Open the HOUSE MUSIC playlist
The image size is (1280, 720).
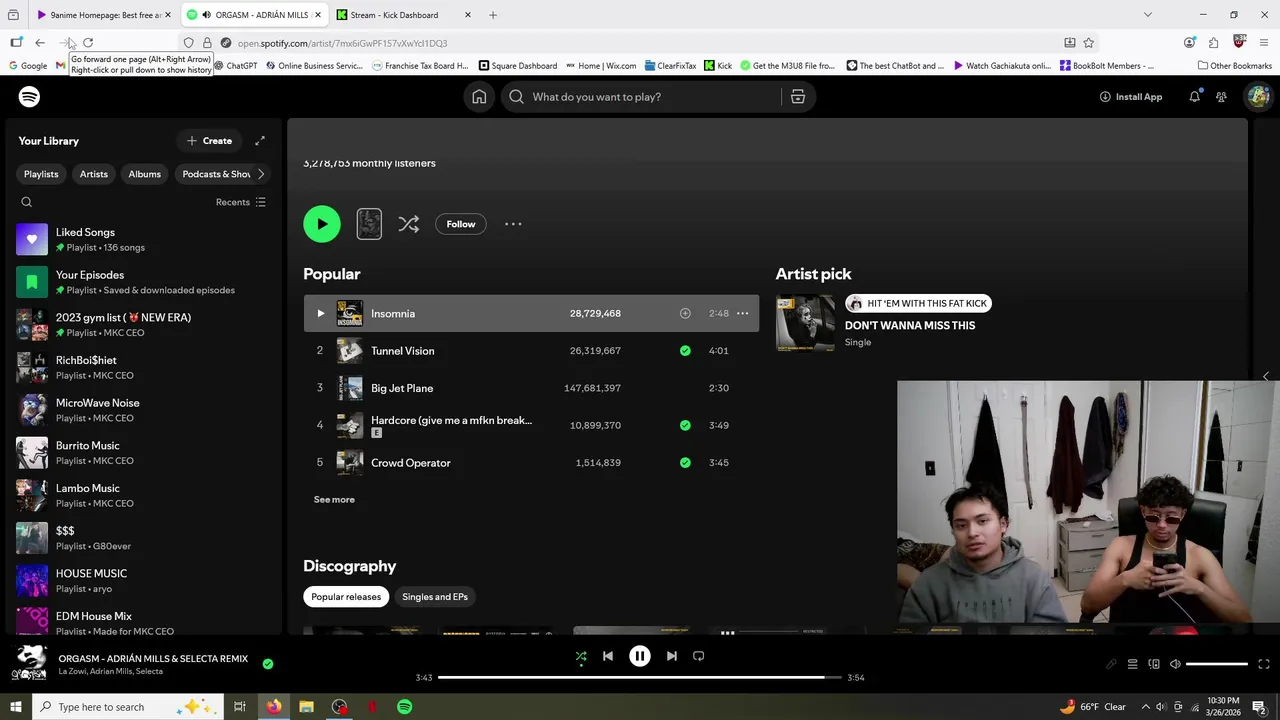tap(141, 581)
